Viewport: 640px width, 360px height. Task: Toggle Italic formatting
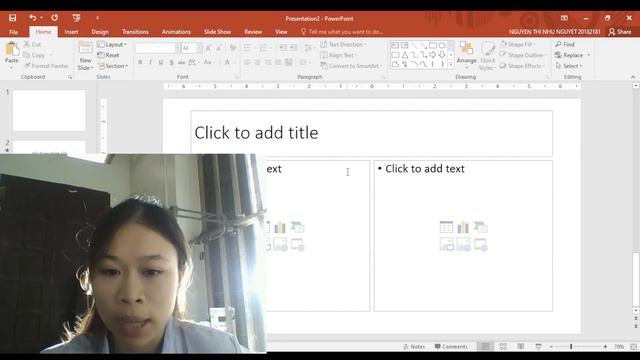(x=150, y=62)
